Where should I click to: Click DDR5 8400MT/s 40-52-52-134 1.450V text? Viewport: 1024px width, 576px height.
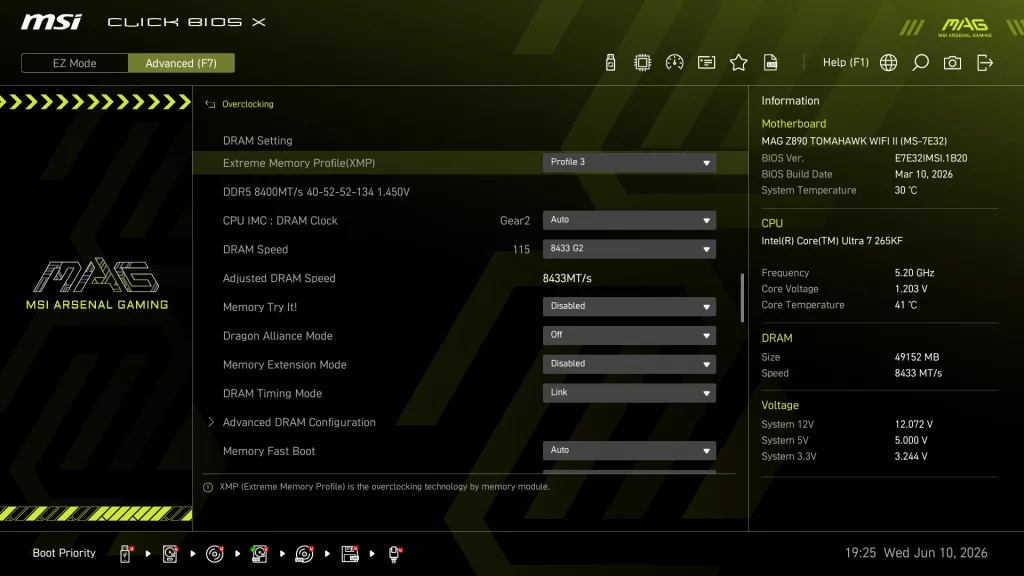316,192
